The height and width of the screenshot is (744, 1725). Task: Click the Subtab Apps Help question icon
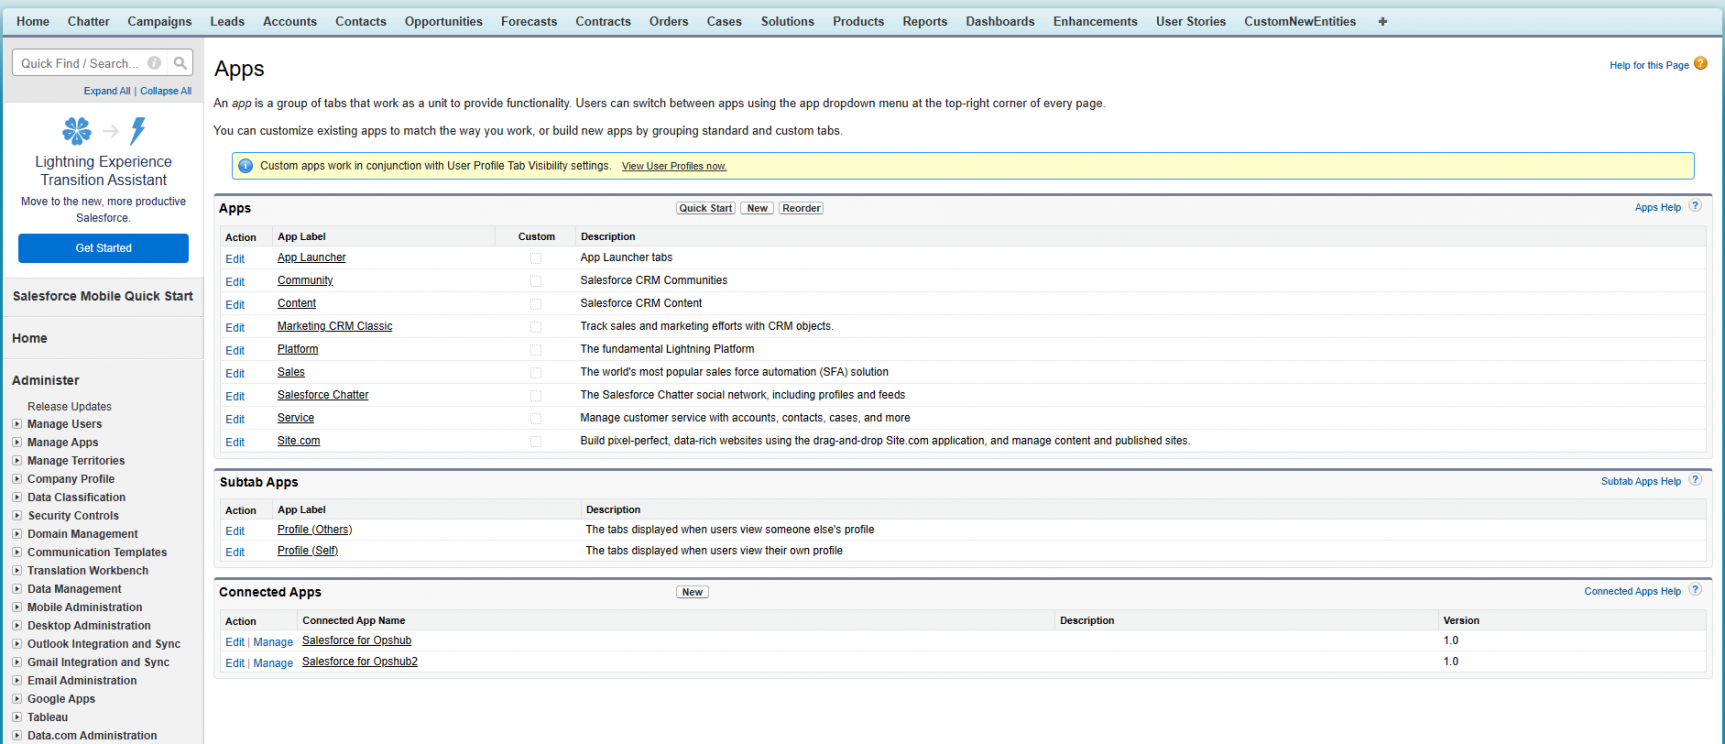(x=1695, y=480)
